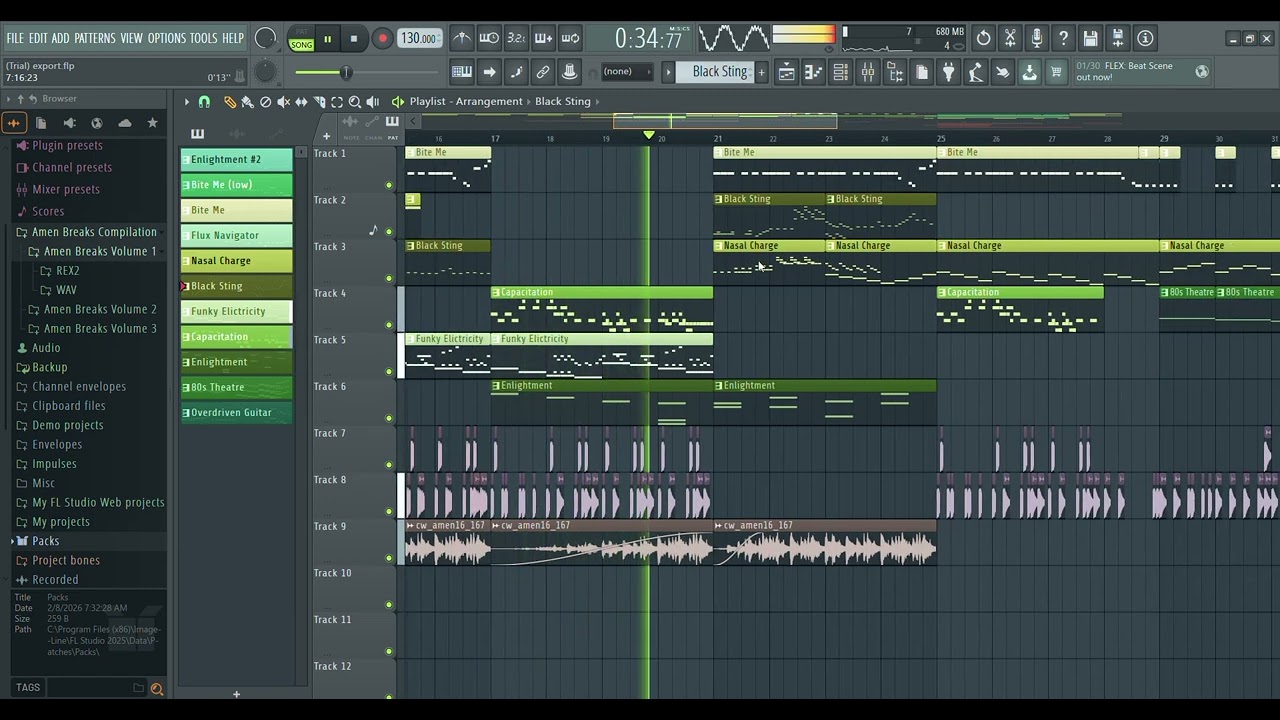Pause playback with the pause button
Screen dimensions: 1280x720
327,39
